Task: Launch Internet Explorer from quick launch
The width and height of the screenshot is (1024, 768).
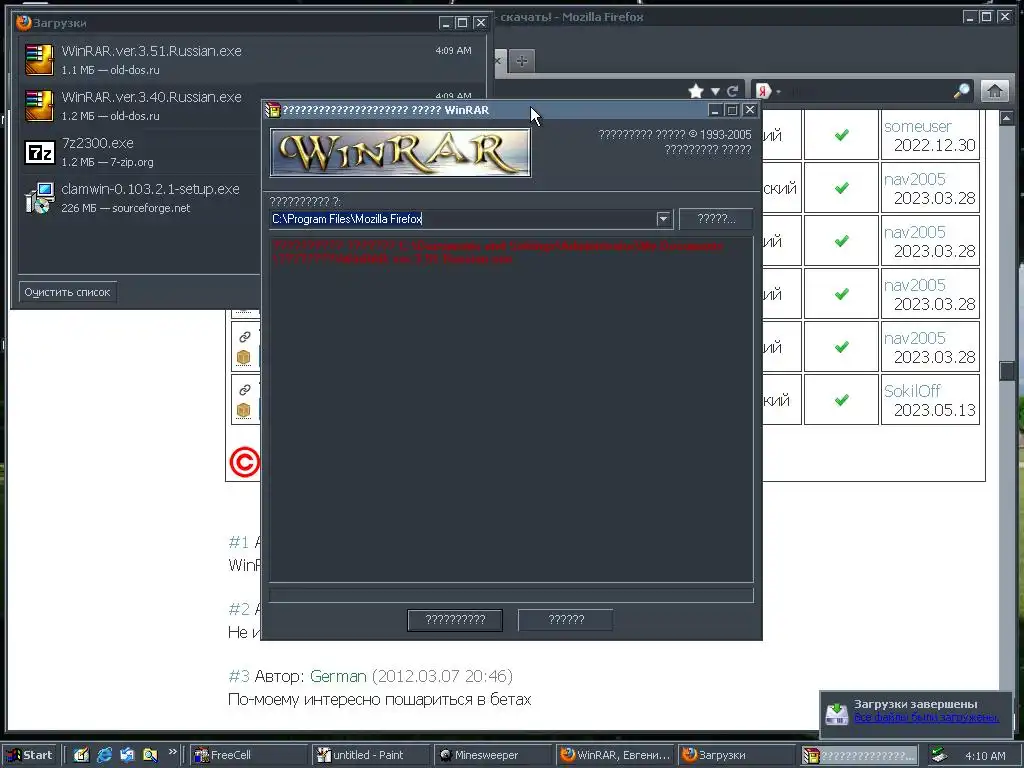Action: coord(104,755)
